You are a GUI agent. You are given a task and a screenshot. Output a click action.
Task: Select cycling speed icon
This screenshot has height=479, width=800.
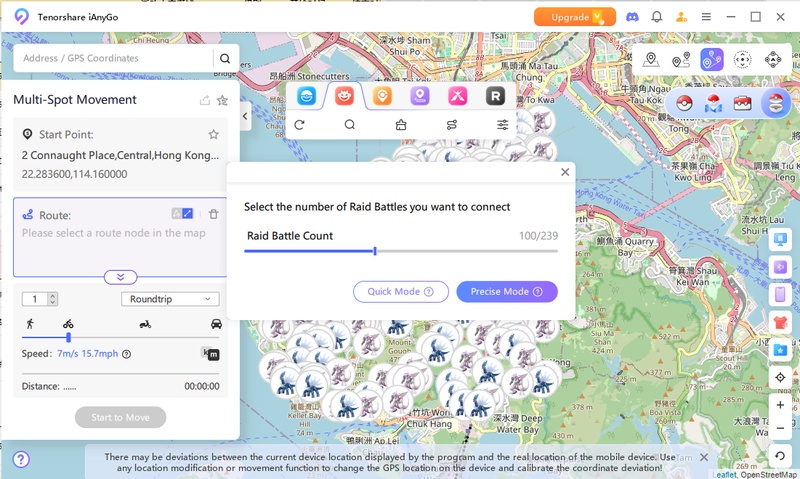tap(68, 324)
